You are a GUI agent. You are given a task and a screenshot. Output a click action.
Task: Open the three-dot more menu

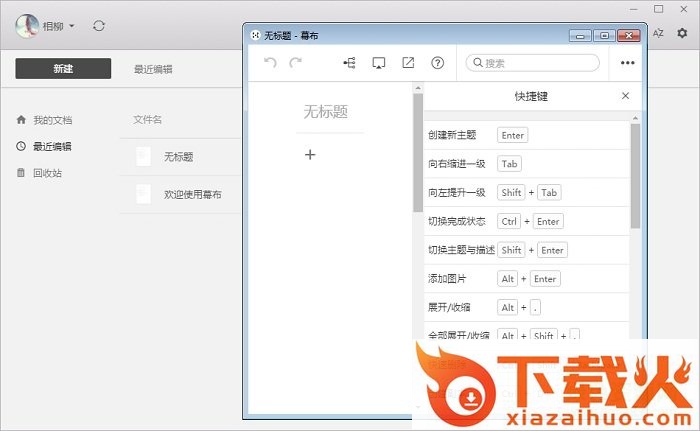pos(627,63)
